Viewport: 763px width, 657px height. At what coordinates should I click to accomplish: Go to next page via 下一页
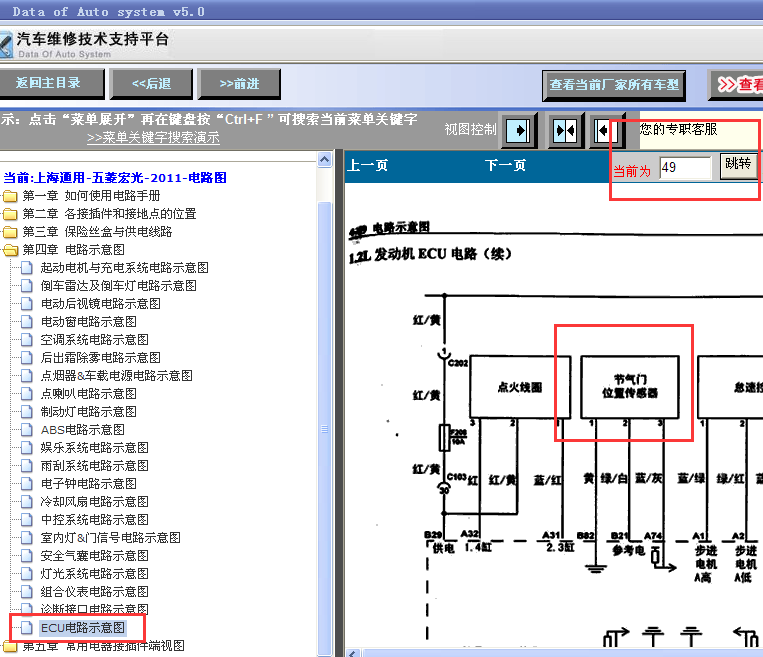[x=505, y=166]
